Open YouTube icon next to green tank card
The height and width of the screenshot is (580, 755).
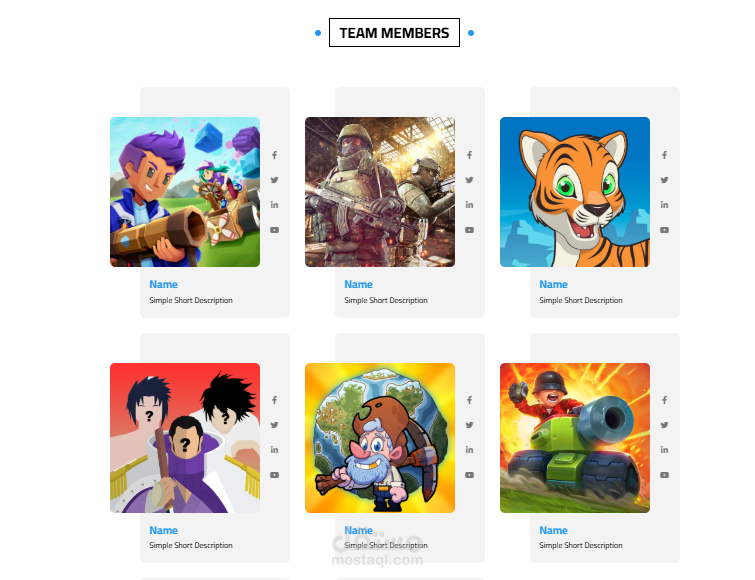tap(664, 475)
